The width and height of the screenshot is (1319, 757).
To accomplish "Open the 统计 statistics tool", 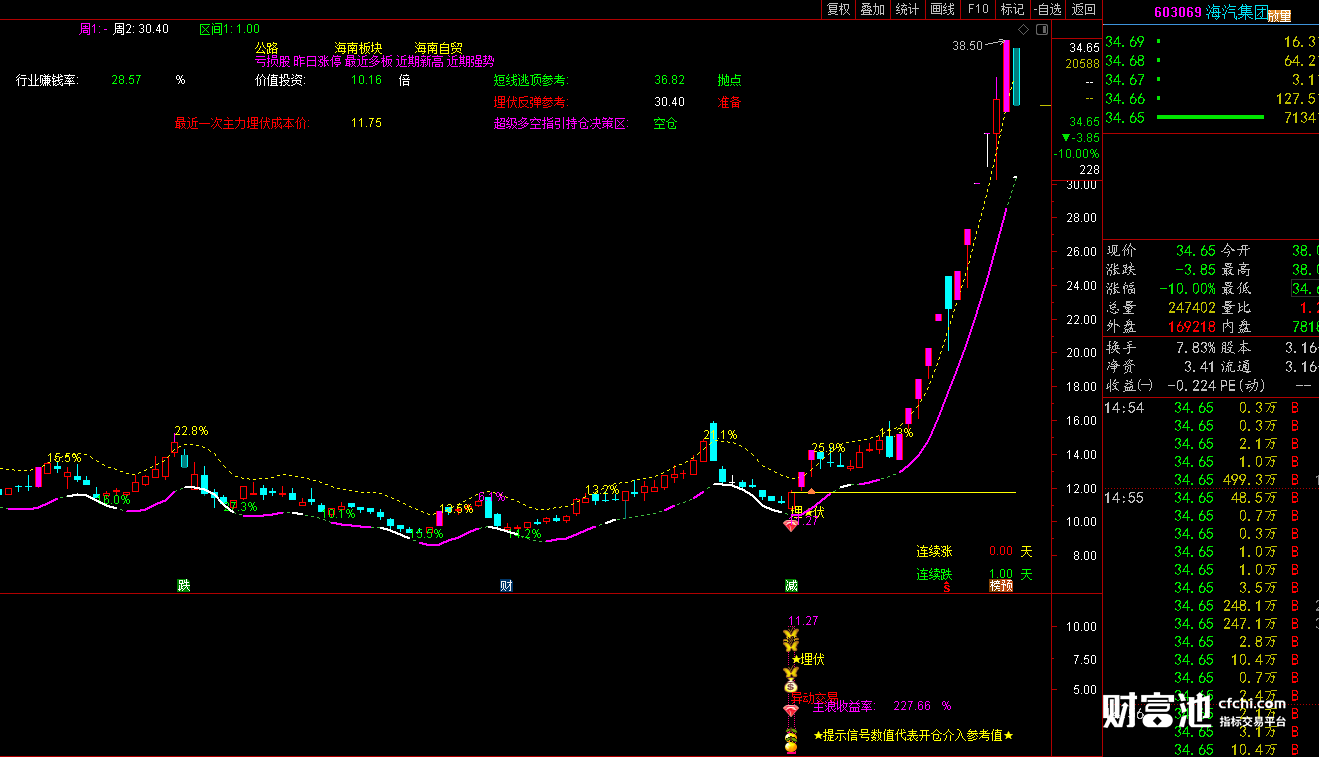I will [x=907, y=9].
